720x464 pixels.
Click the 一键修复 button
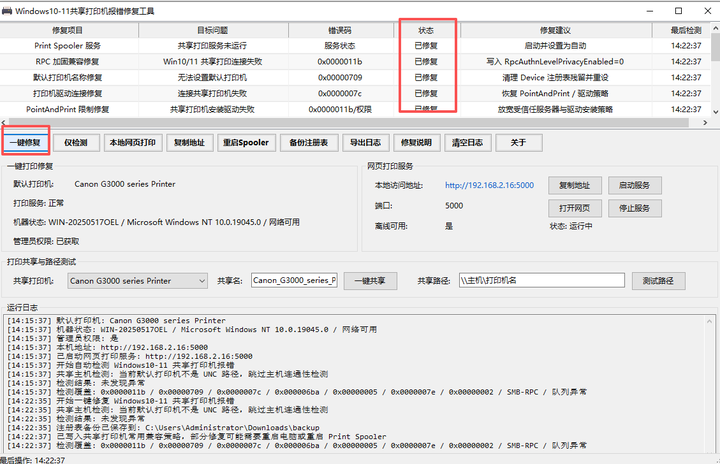click(26, 142)
